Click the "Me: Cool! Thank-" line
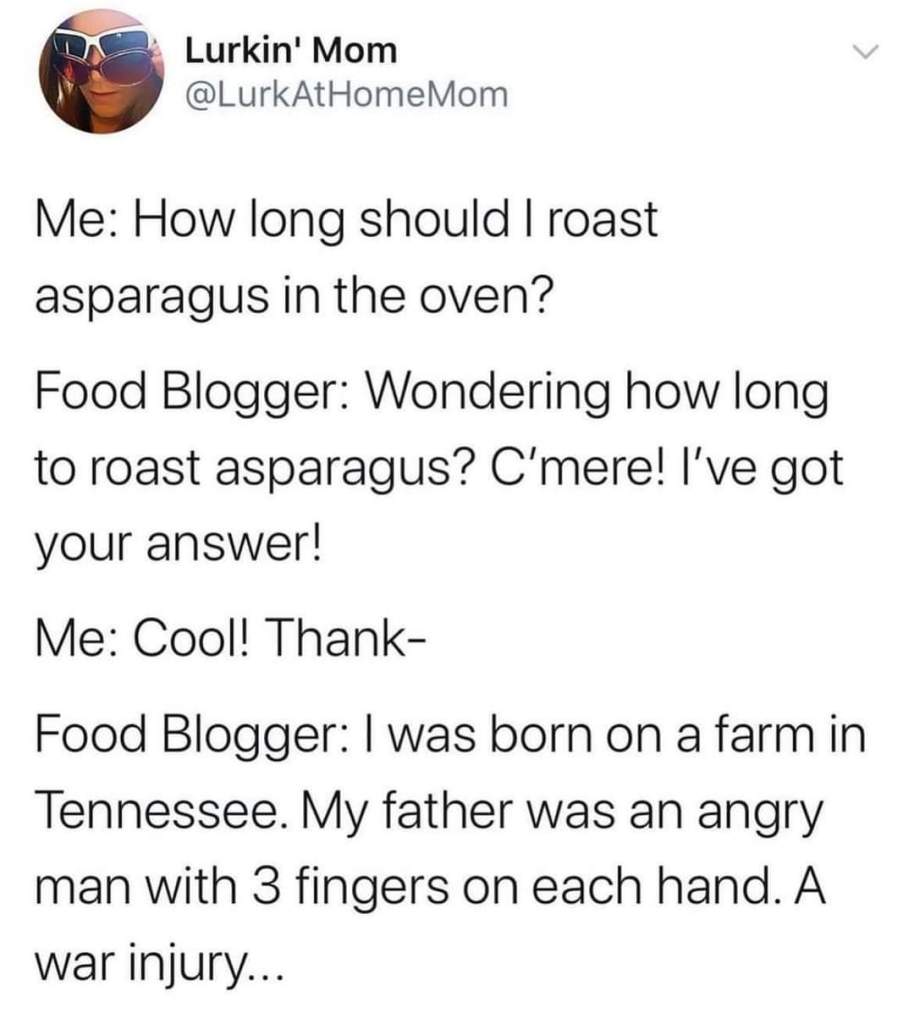 pos(231,638)
